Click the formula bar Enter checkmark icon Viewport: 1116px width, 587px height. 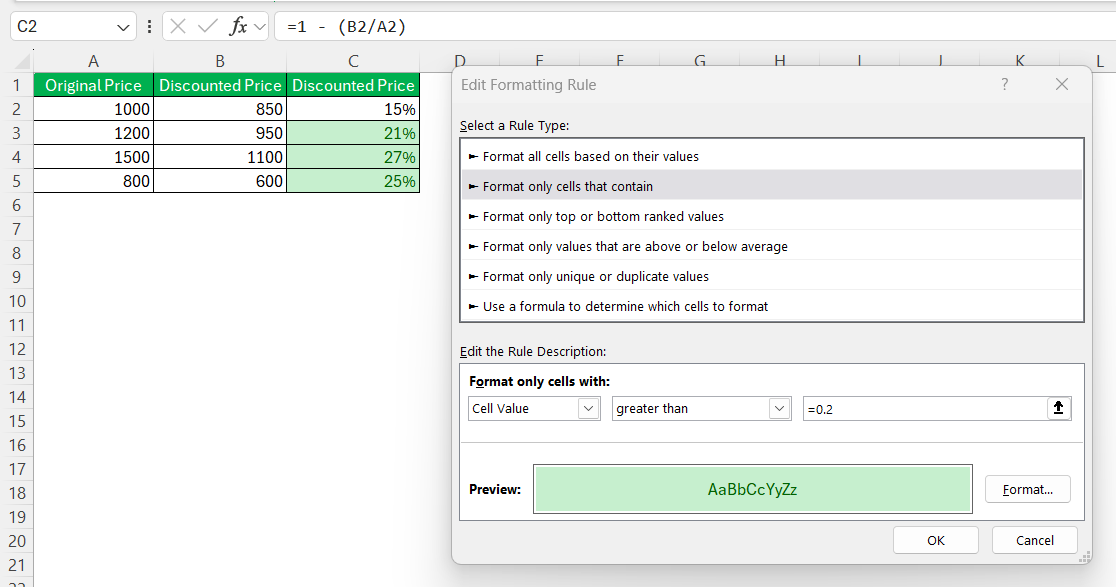pyautogui.click(x=208, y=27)
